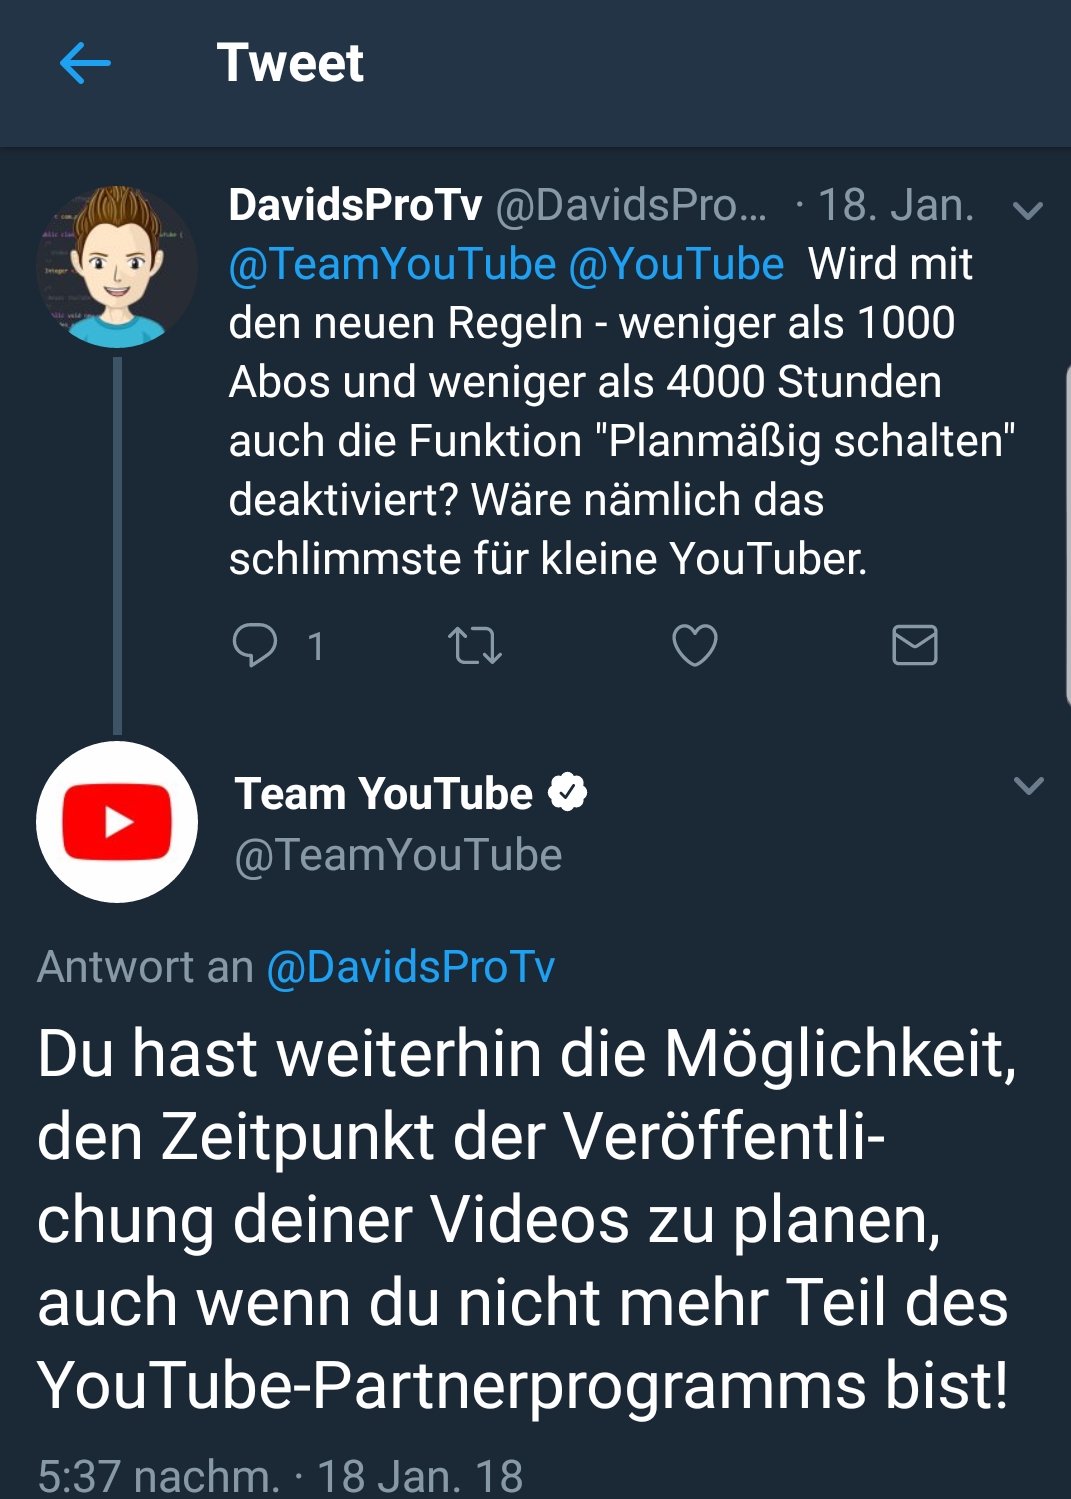Tap the @TeamYouTube handle under the name
Image resolution: width=1071 pixels, height=1499 pixels.
398,856
